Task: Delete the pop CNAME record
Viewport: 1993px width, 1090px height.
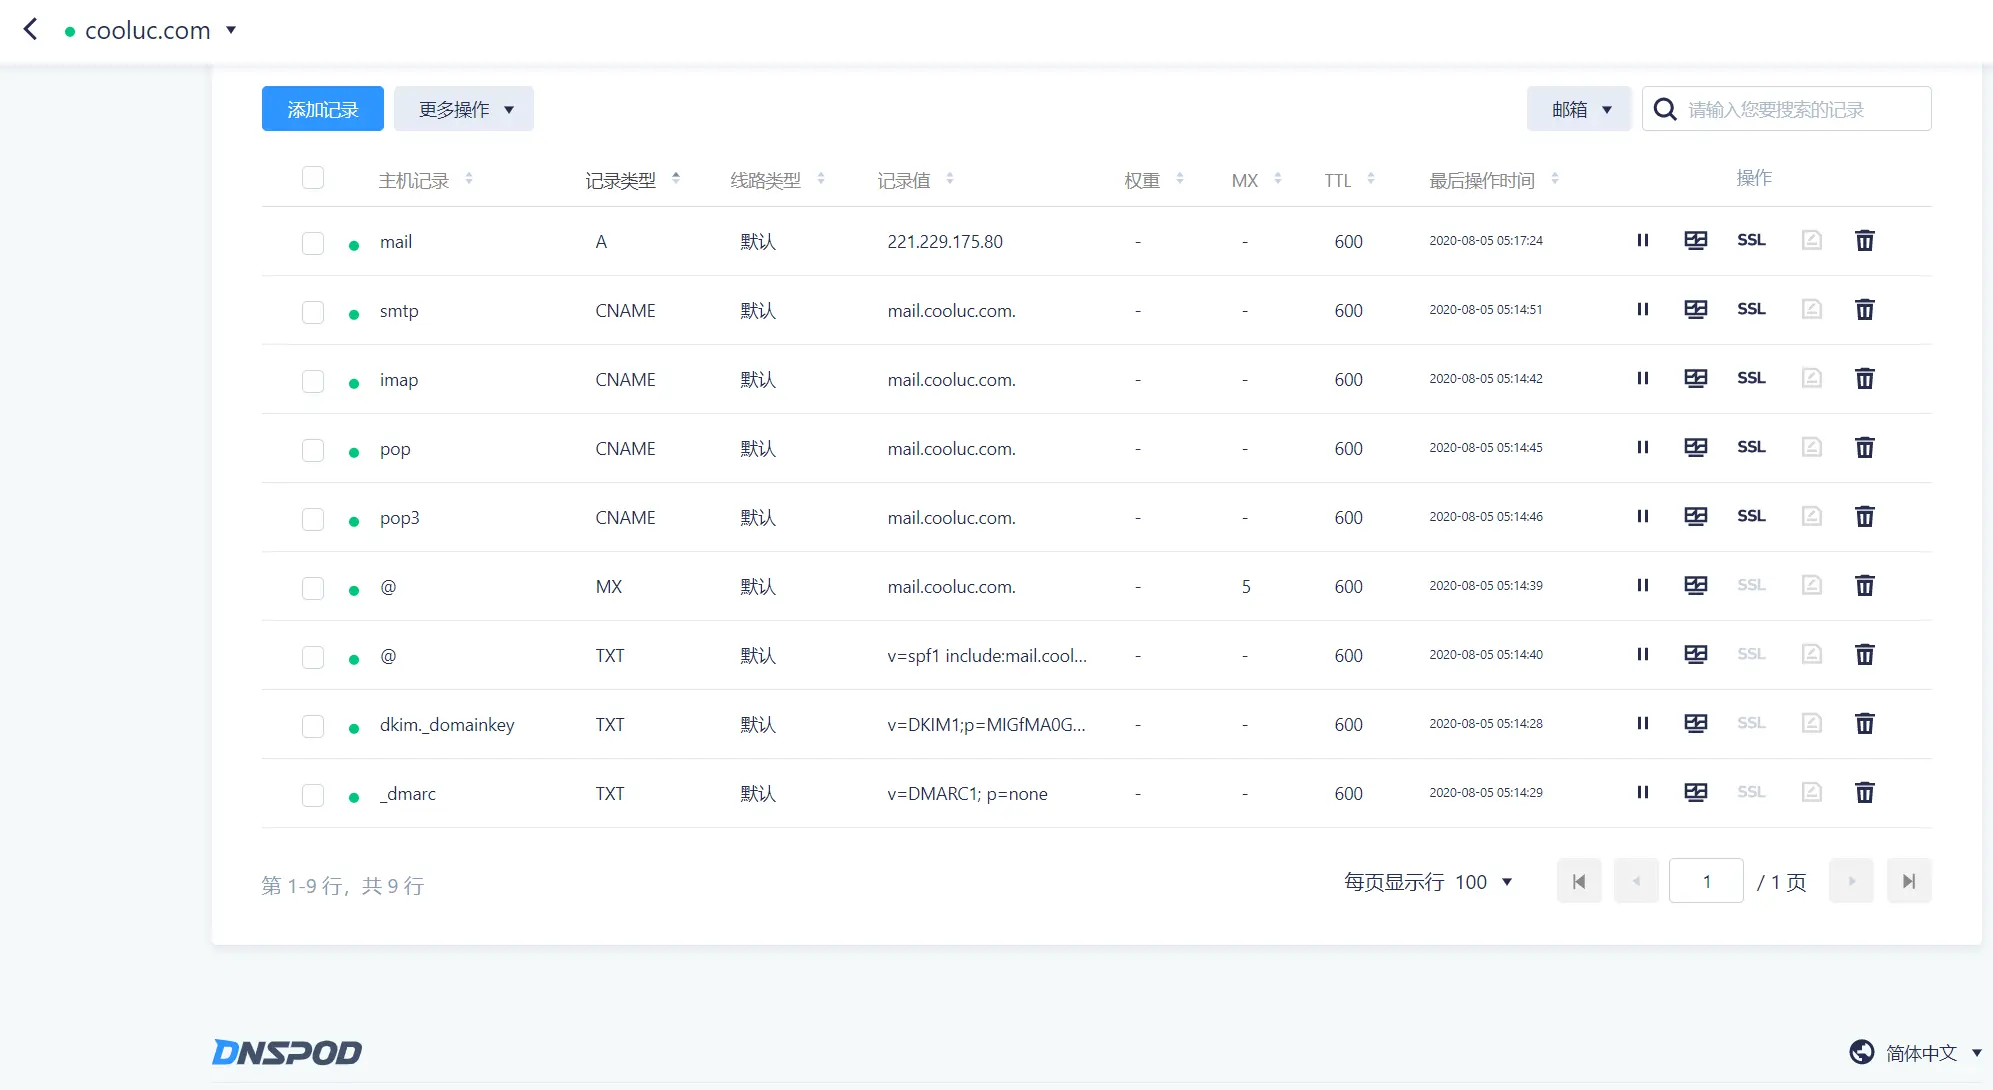Action: 1865,447
